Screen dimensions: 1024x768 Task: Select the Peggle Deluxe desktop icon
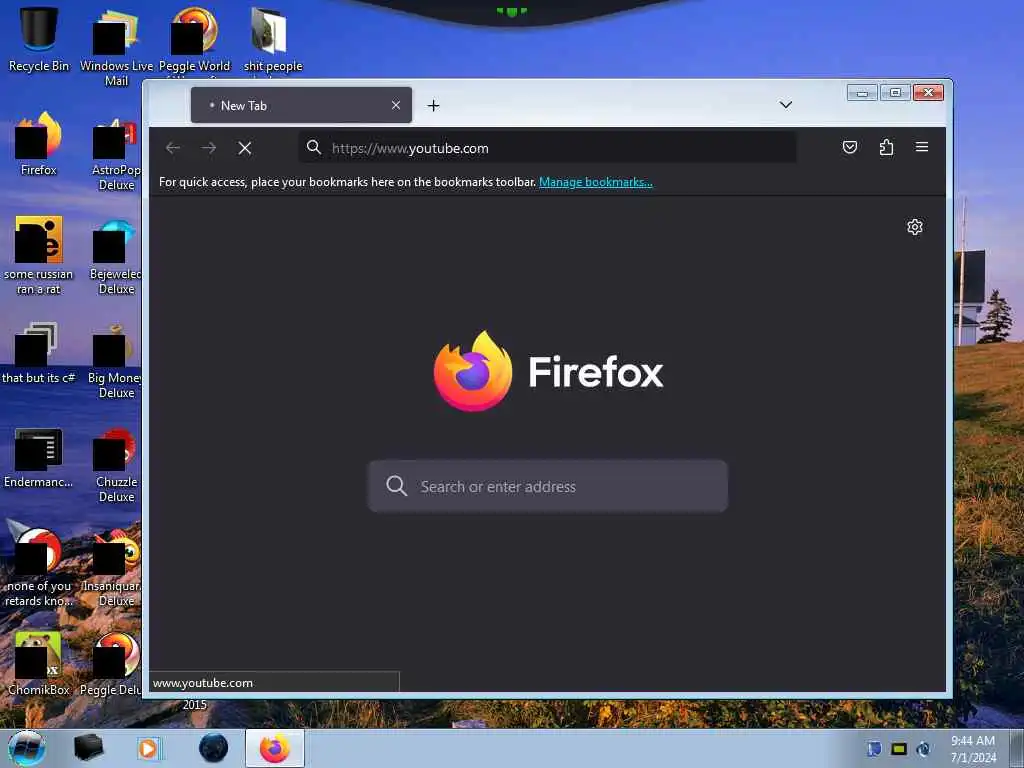click(x=111, y=663)
